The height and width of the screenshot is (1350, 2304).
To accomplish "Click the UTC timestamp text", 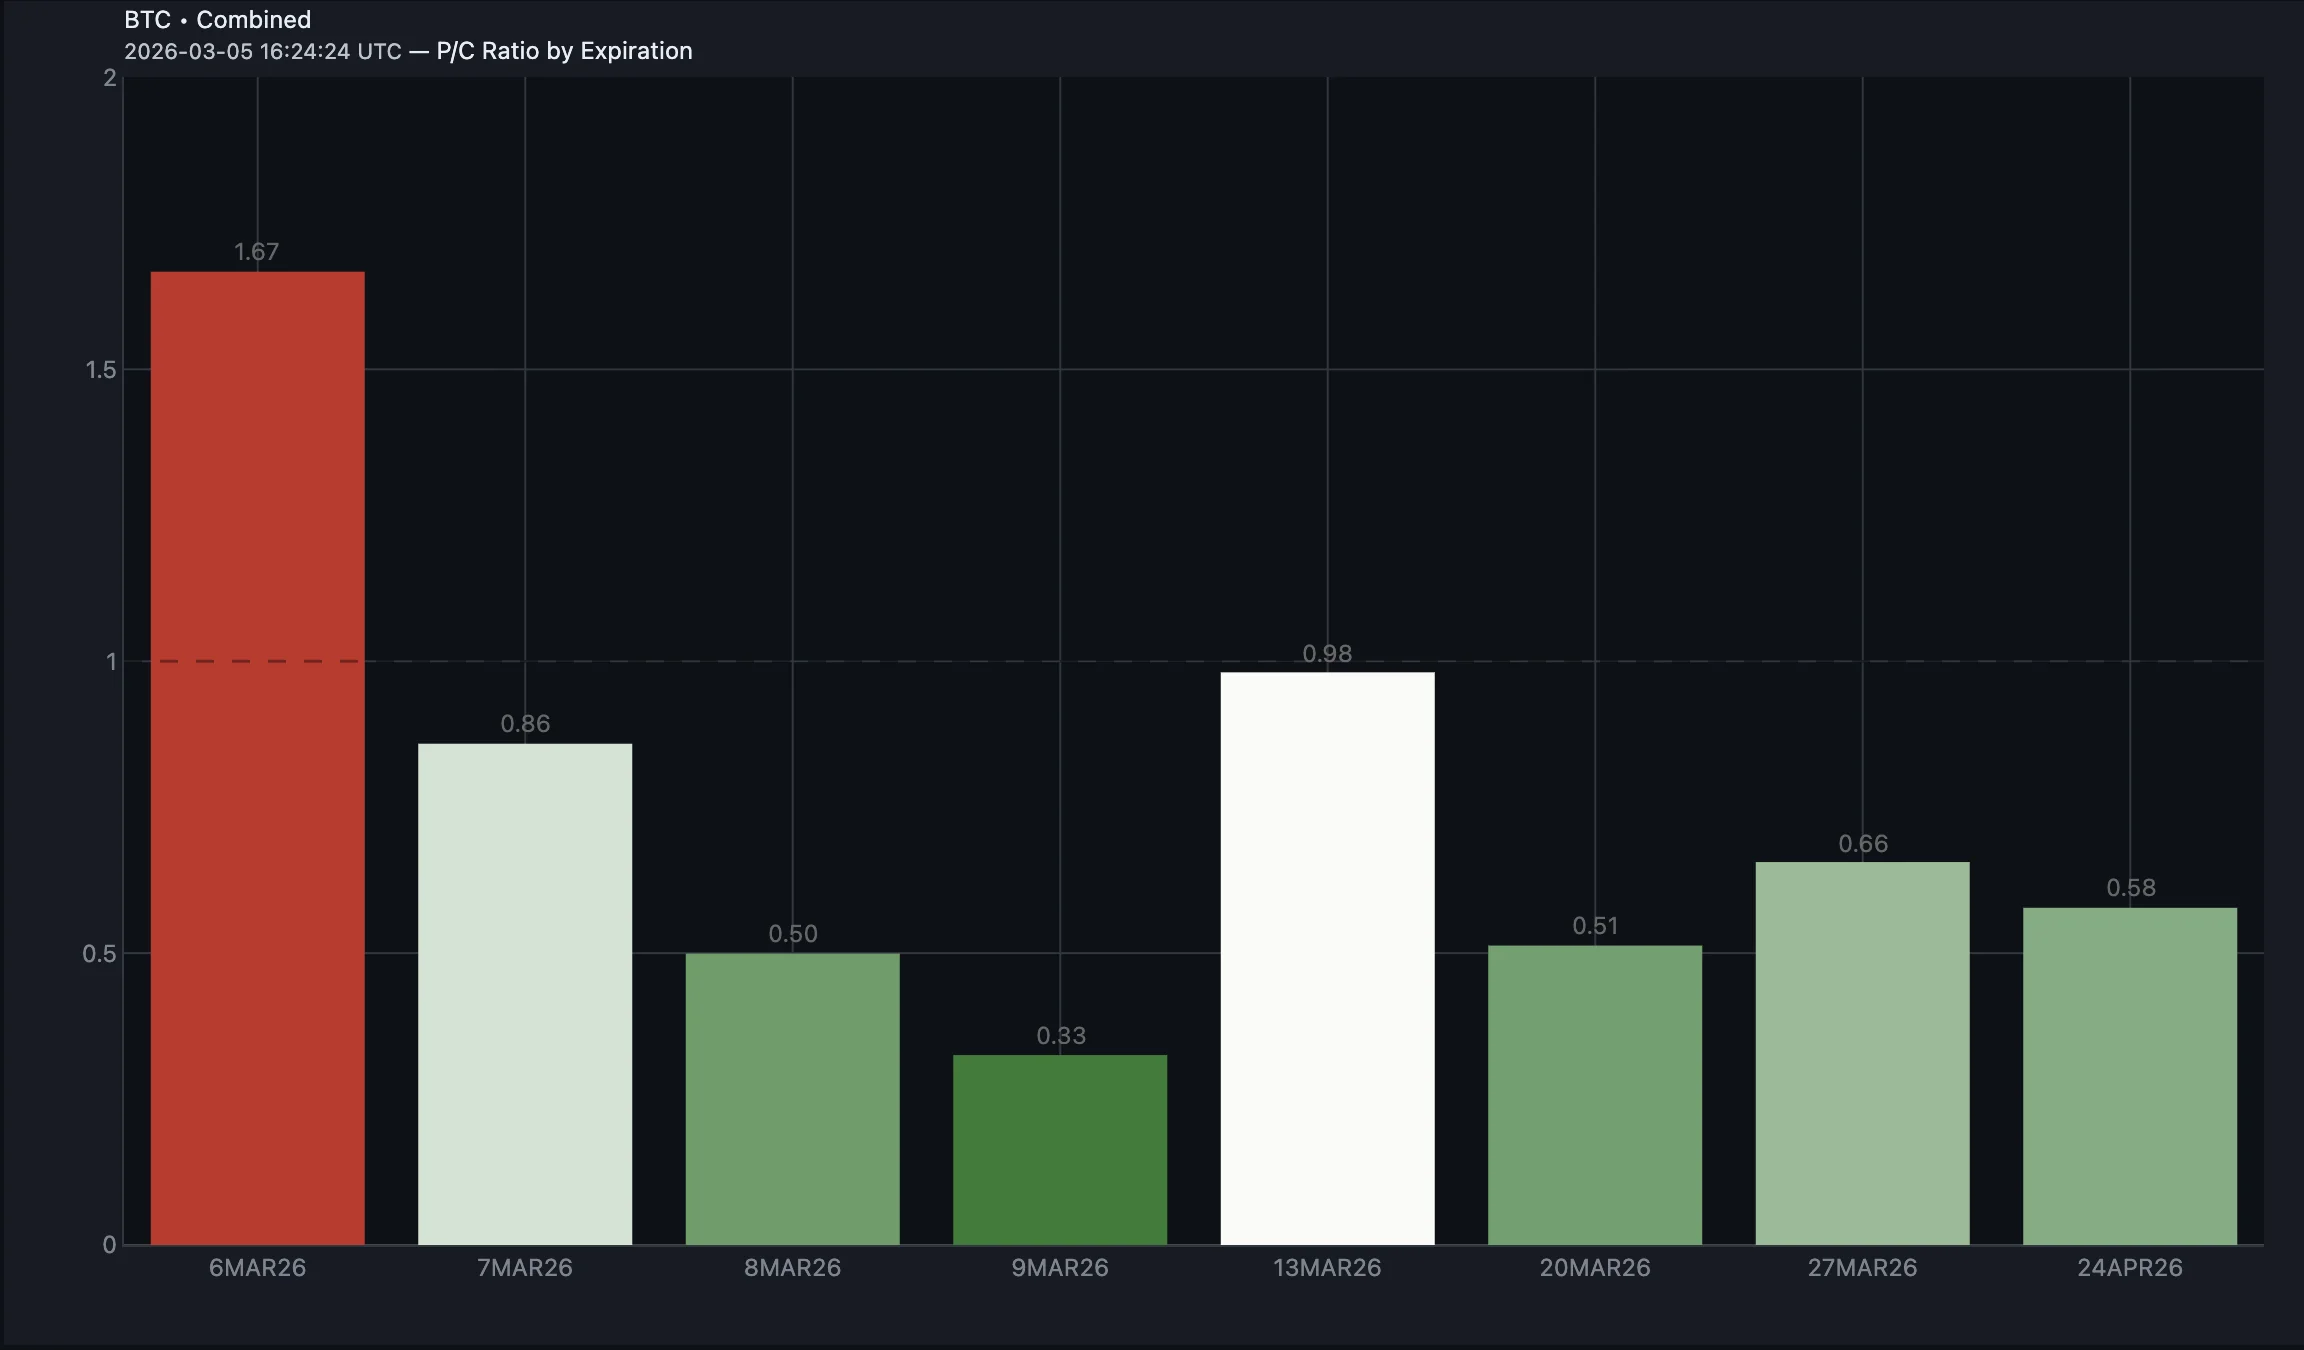I will (x=262, y=51).
